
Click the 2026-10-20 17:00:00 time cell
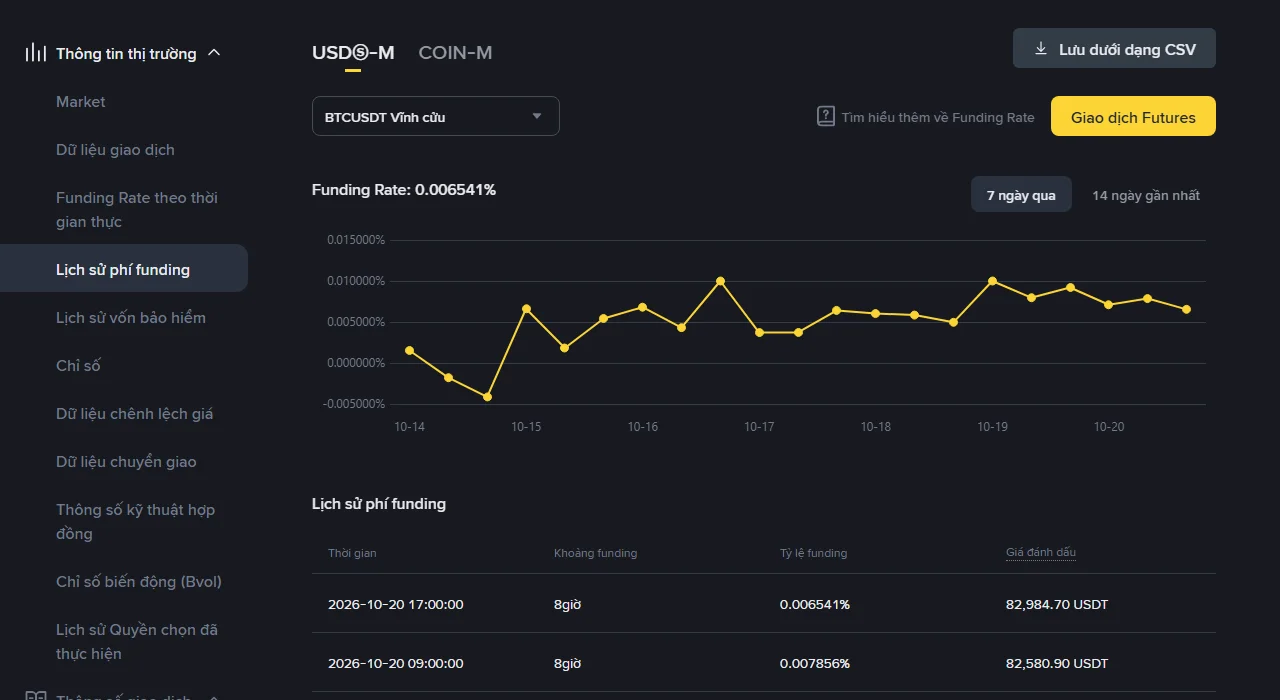(x=395, y=604)
